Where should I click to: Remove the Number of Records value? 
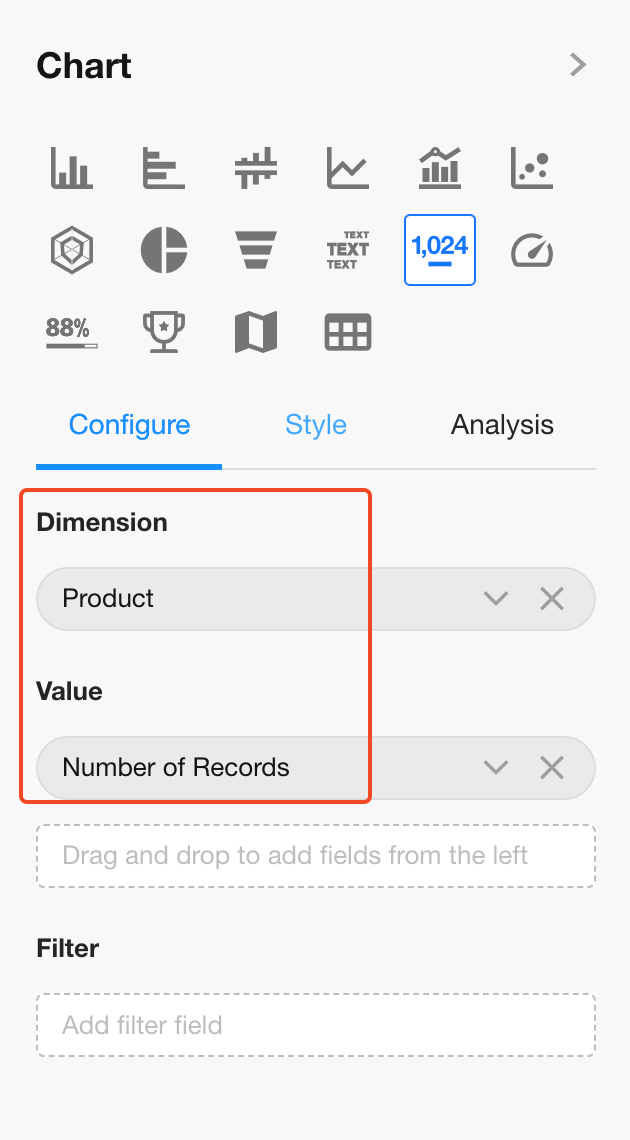552,768
